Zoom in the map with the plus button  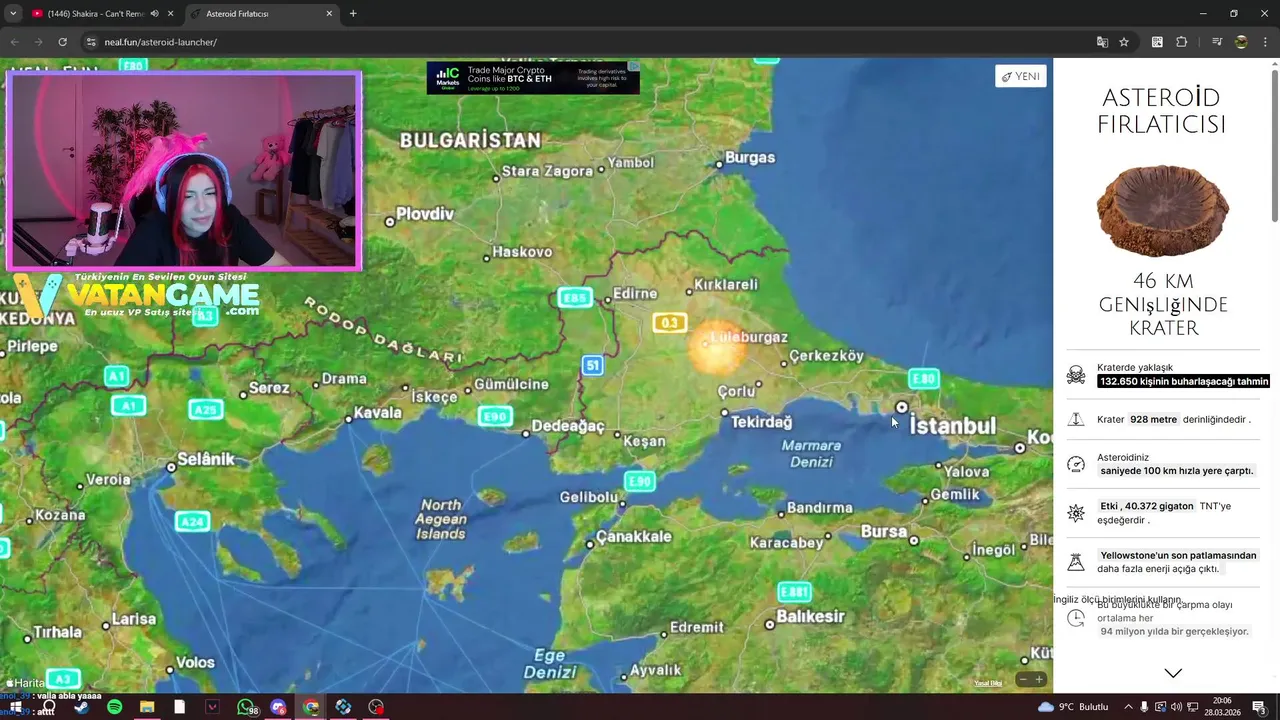tap(1039, 679)
